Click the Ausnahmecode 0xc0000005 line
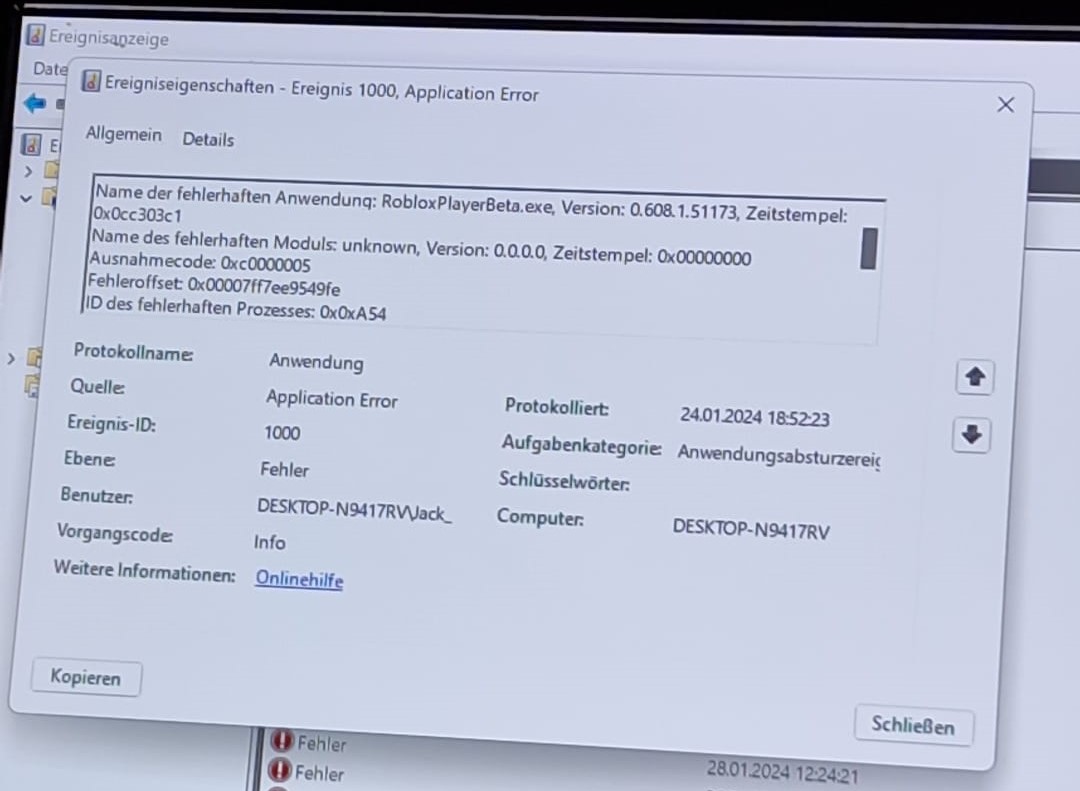The width and height of the screenshot is (1080, 791). pyautogui.click(x=200, y=262)
